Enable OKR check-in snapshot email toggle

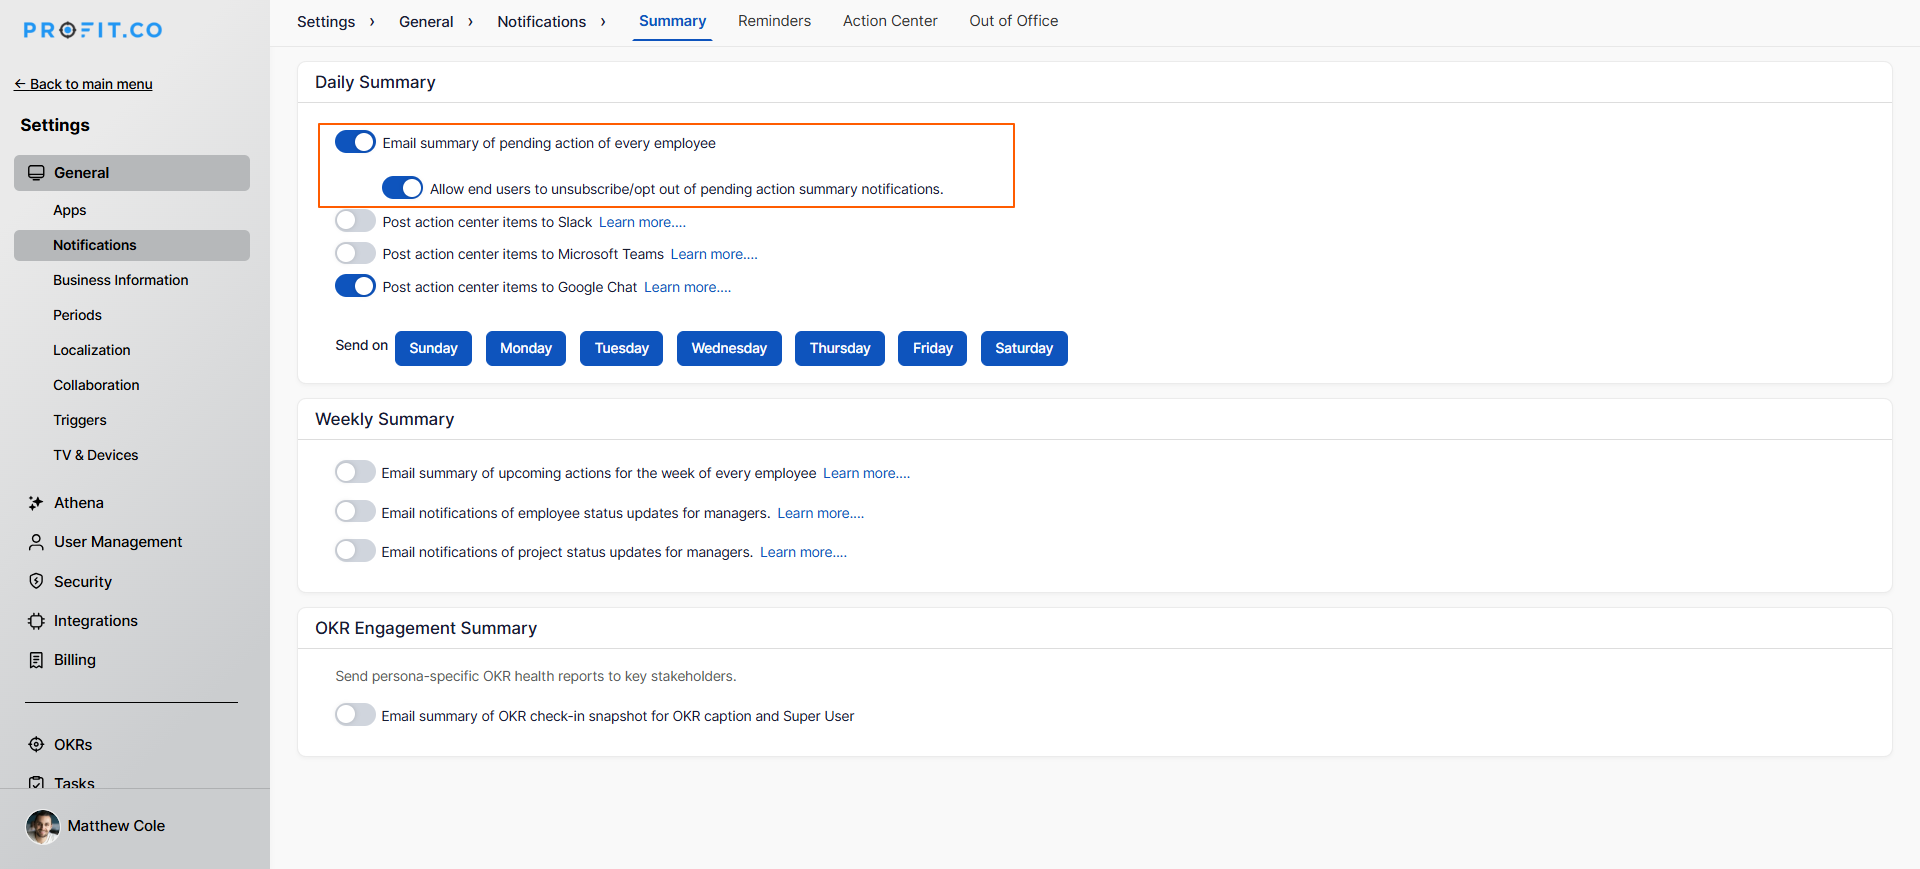coord(355,715)
